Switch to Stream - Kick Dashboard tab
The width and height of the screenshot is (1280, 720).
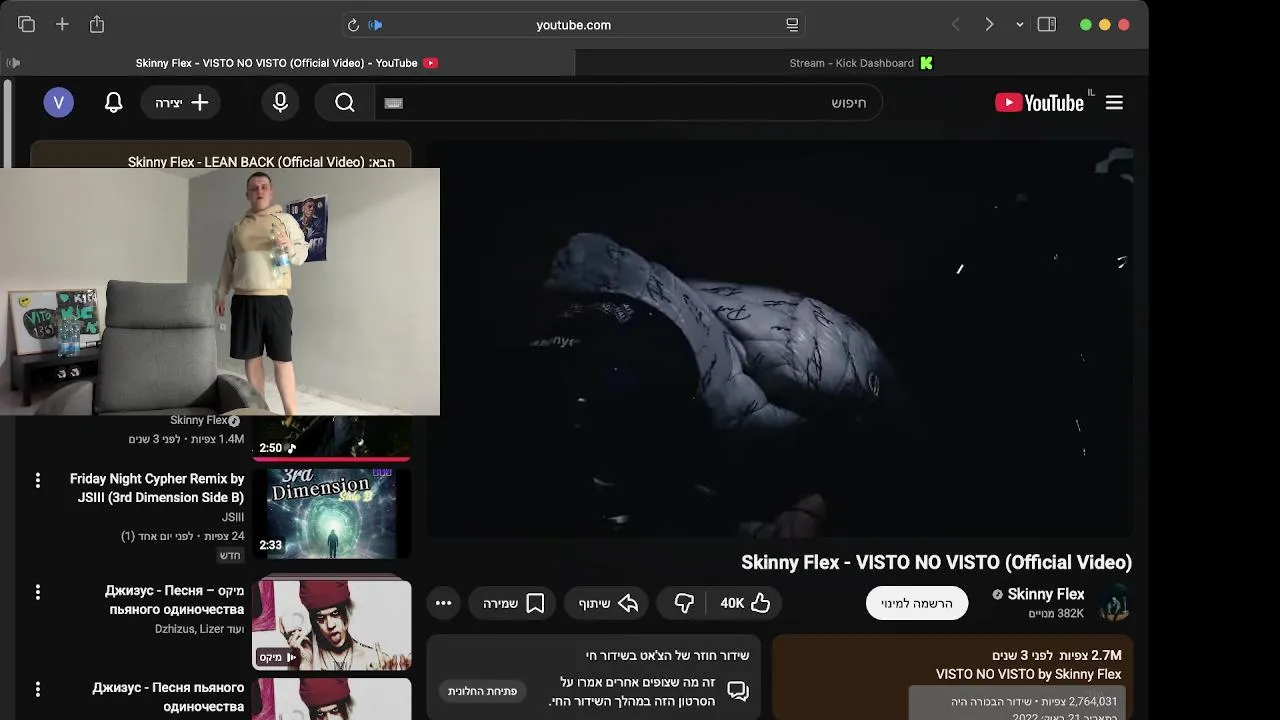tap(861, 63)
